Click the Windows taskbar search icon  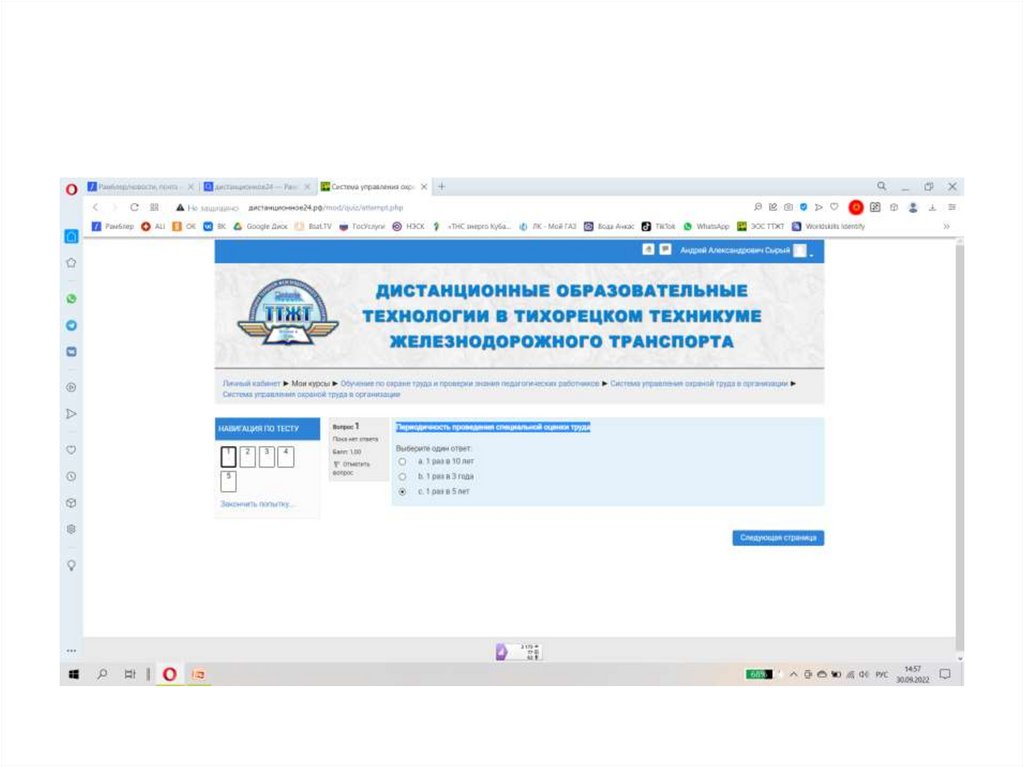[102, 674]
